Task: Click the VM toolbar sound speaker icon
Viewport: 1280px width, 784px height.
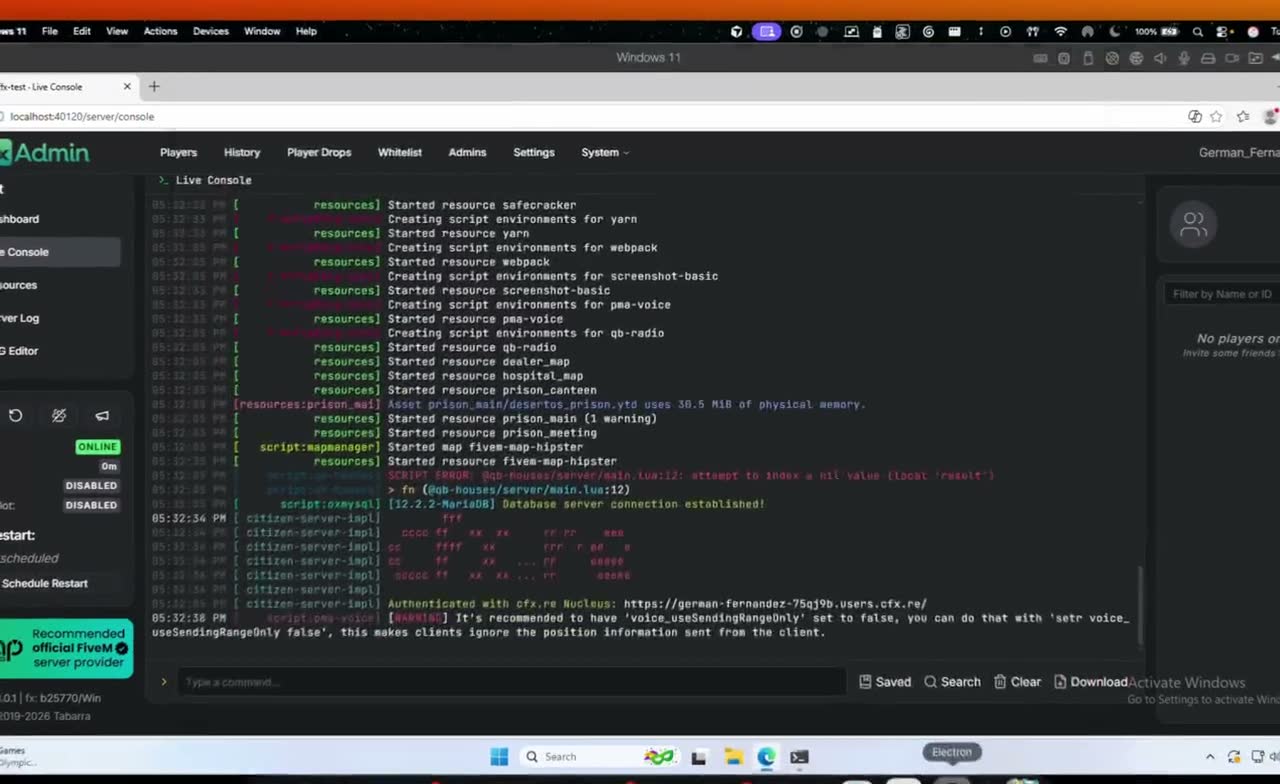Action: [1160, 59]
